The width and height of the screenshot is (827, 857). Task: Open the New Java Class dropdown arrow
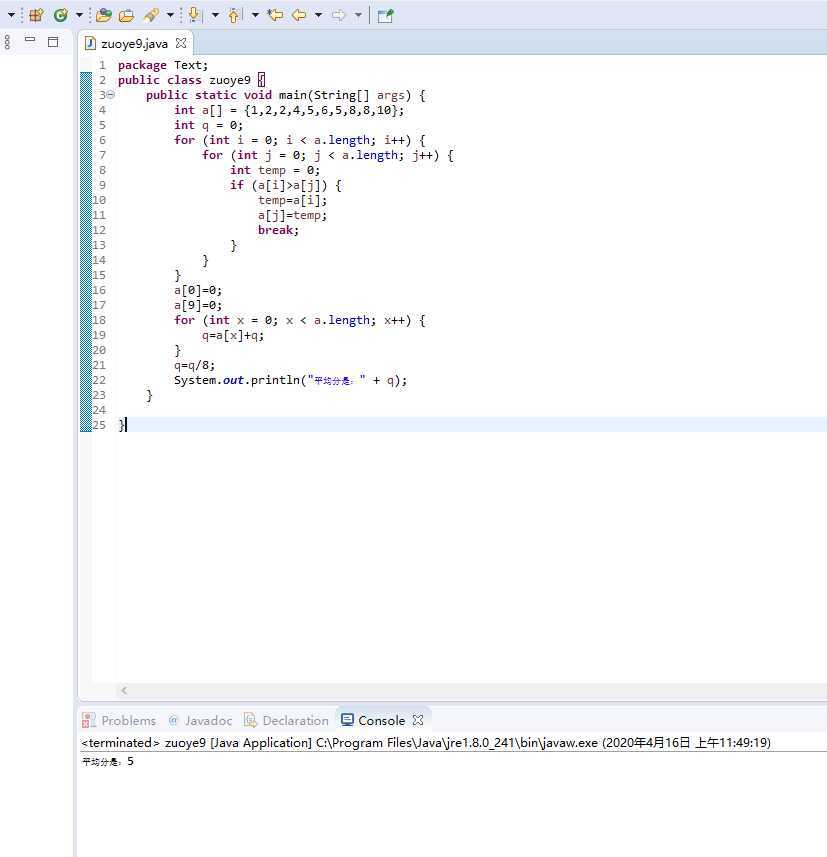(x=78, y=15)
